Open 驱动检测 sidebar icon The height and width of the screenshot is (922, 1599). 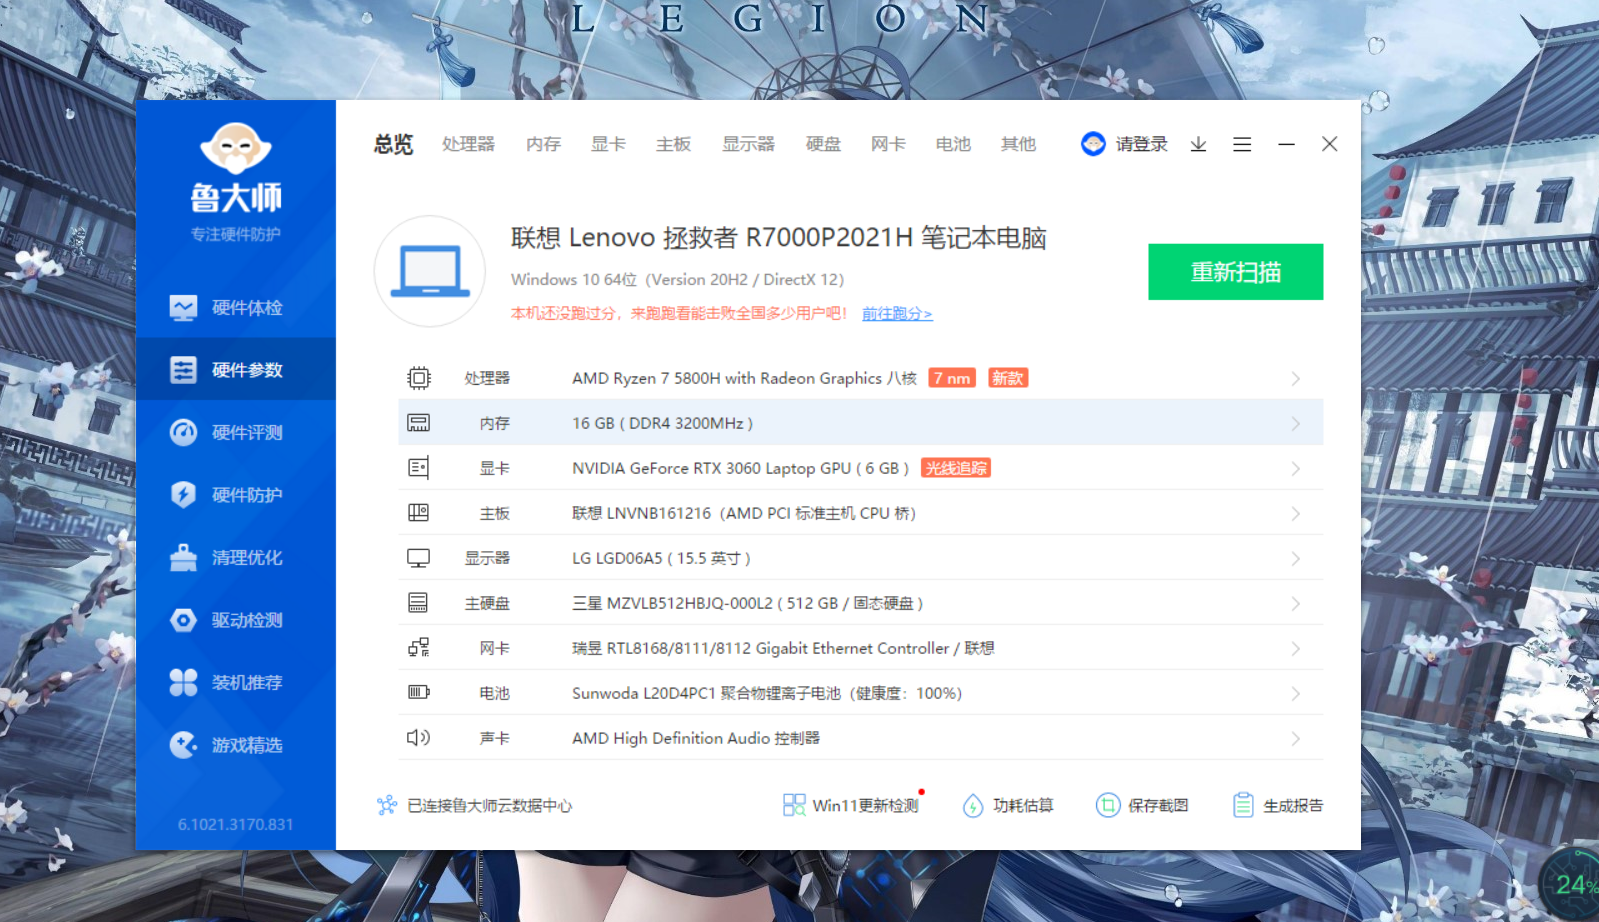click(183, 620)
